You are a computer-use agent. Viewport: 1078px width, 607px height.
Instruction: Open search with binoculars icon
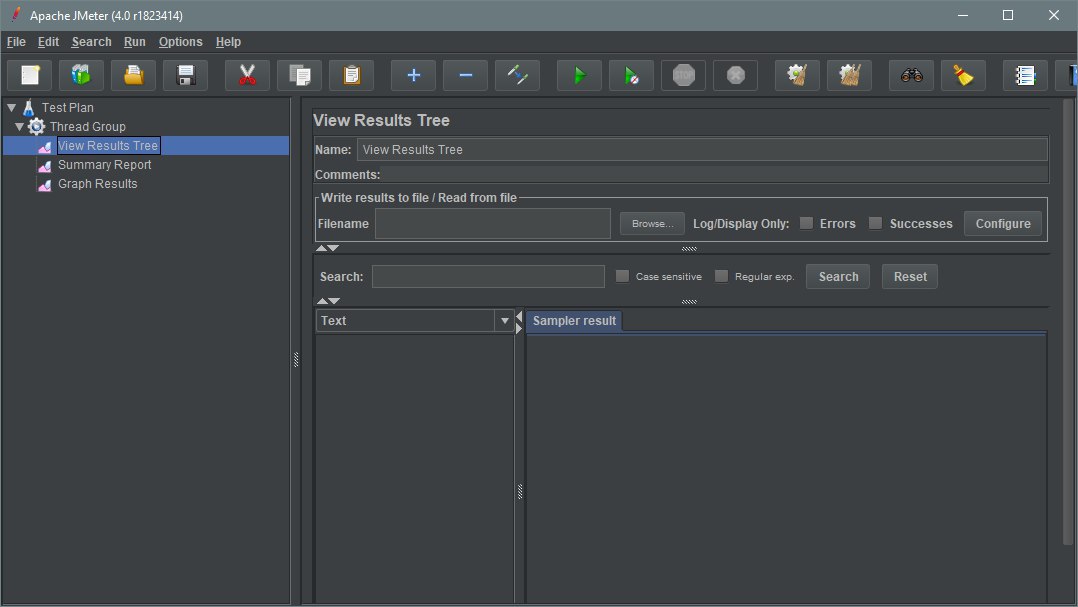click(x=912, y=75)
